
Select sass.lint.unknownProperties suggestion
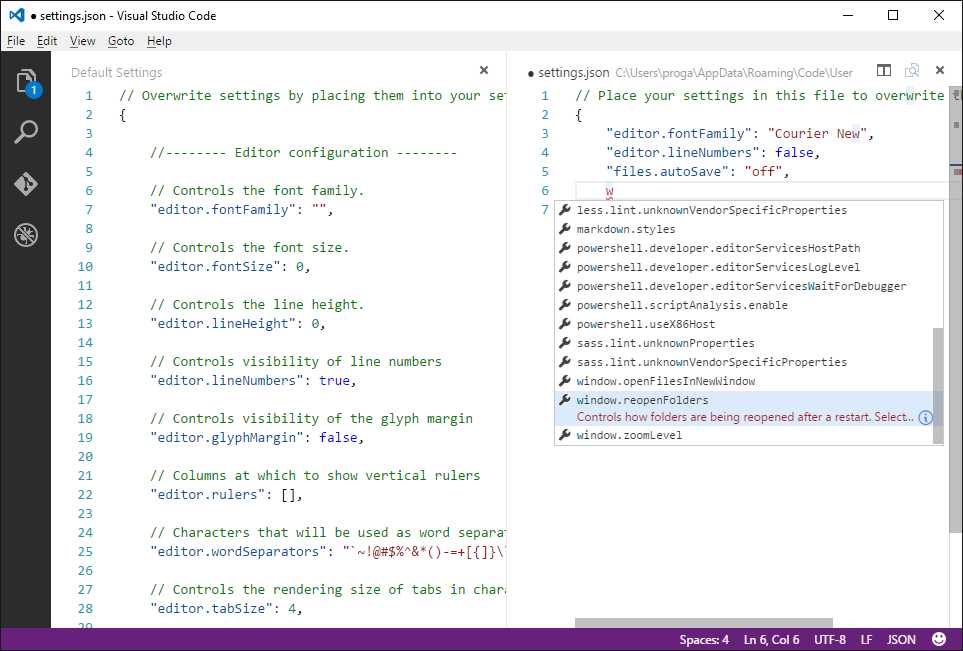(x=744, y=343)
